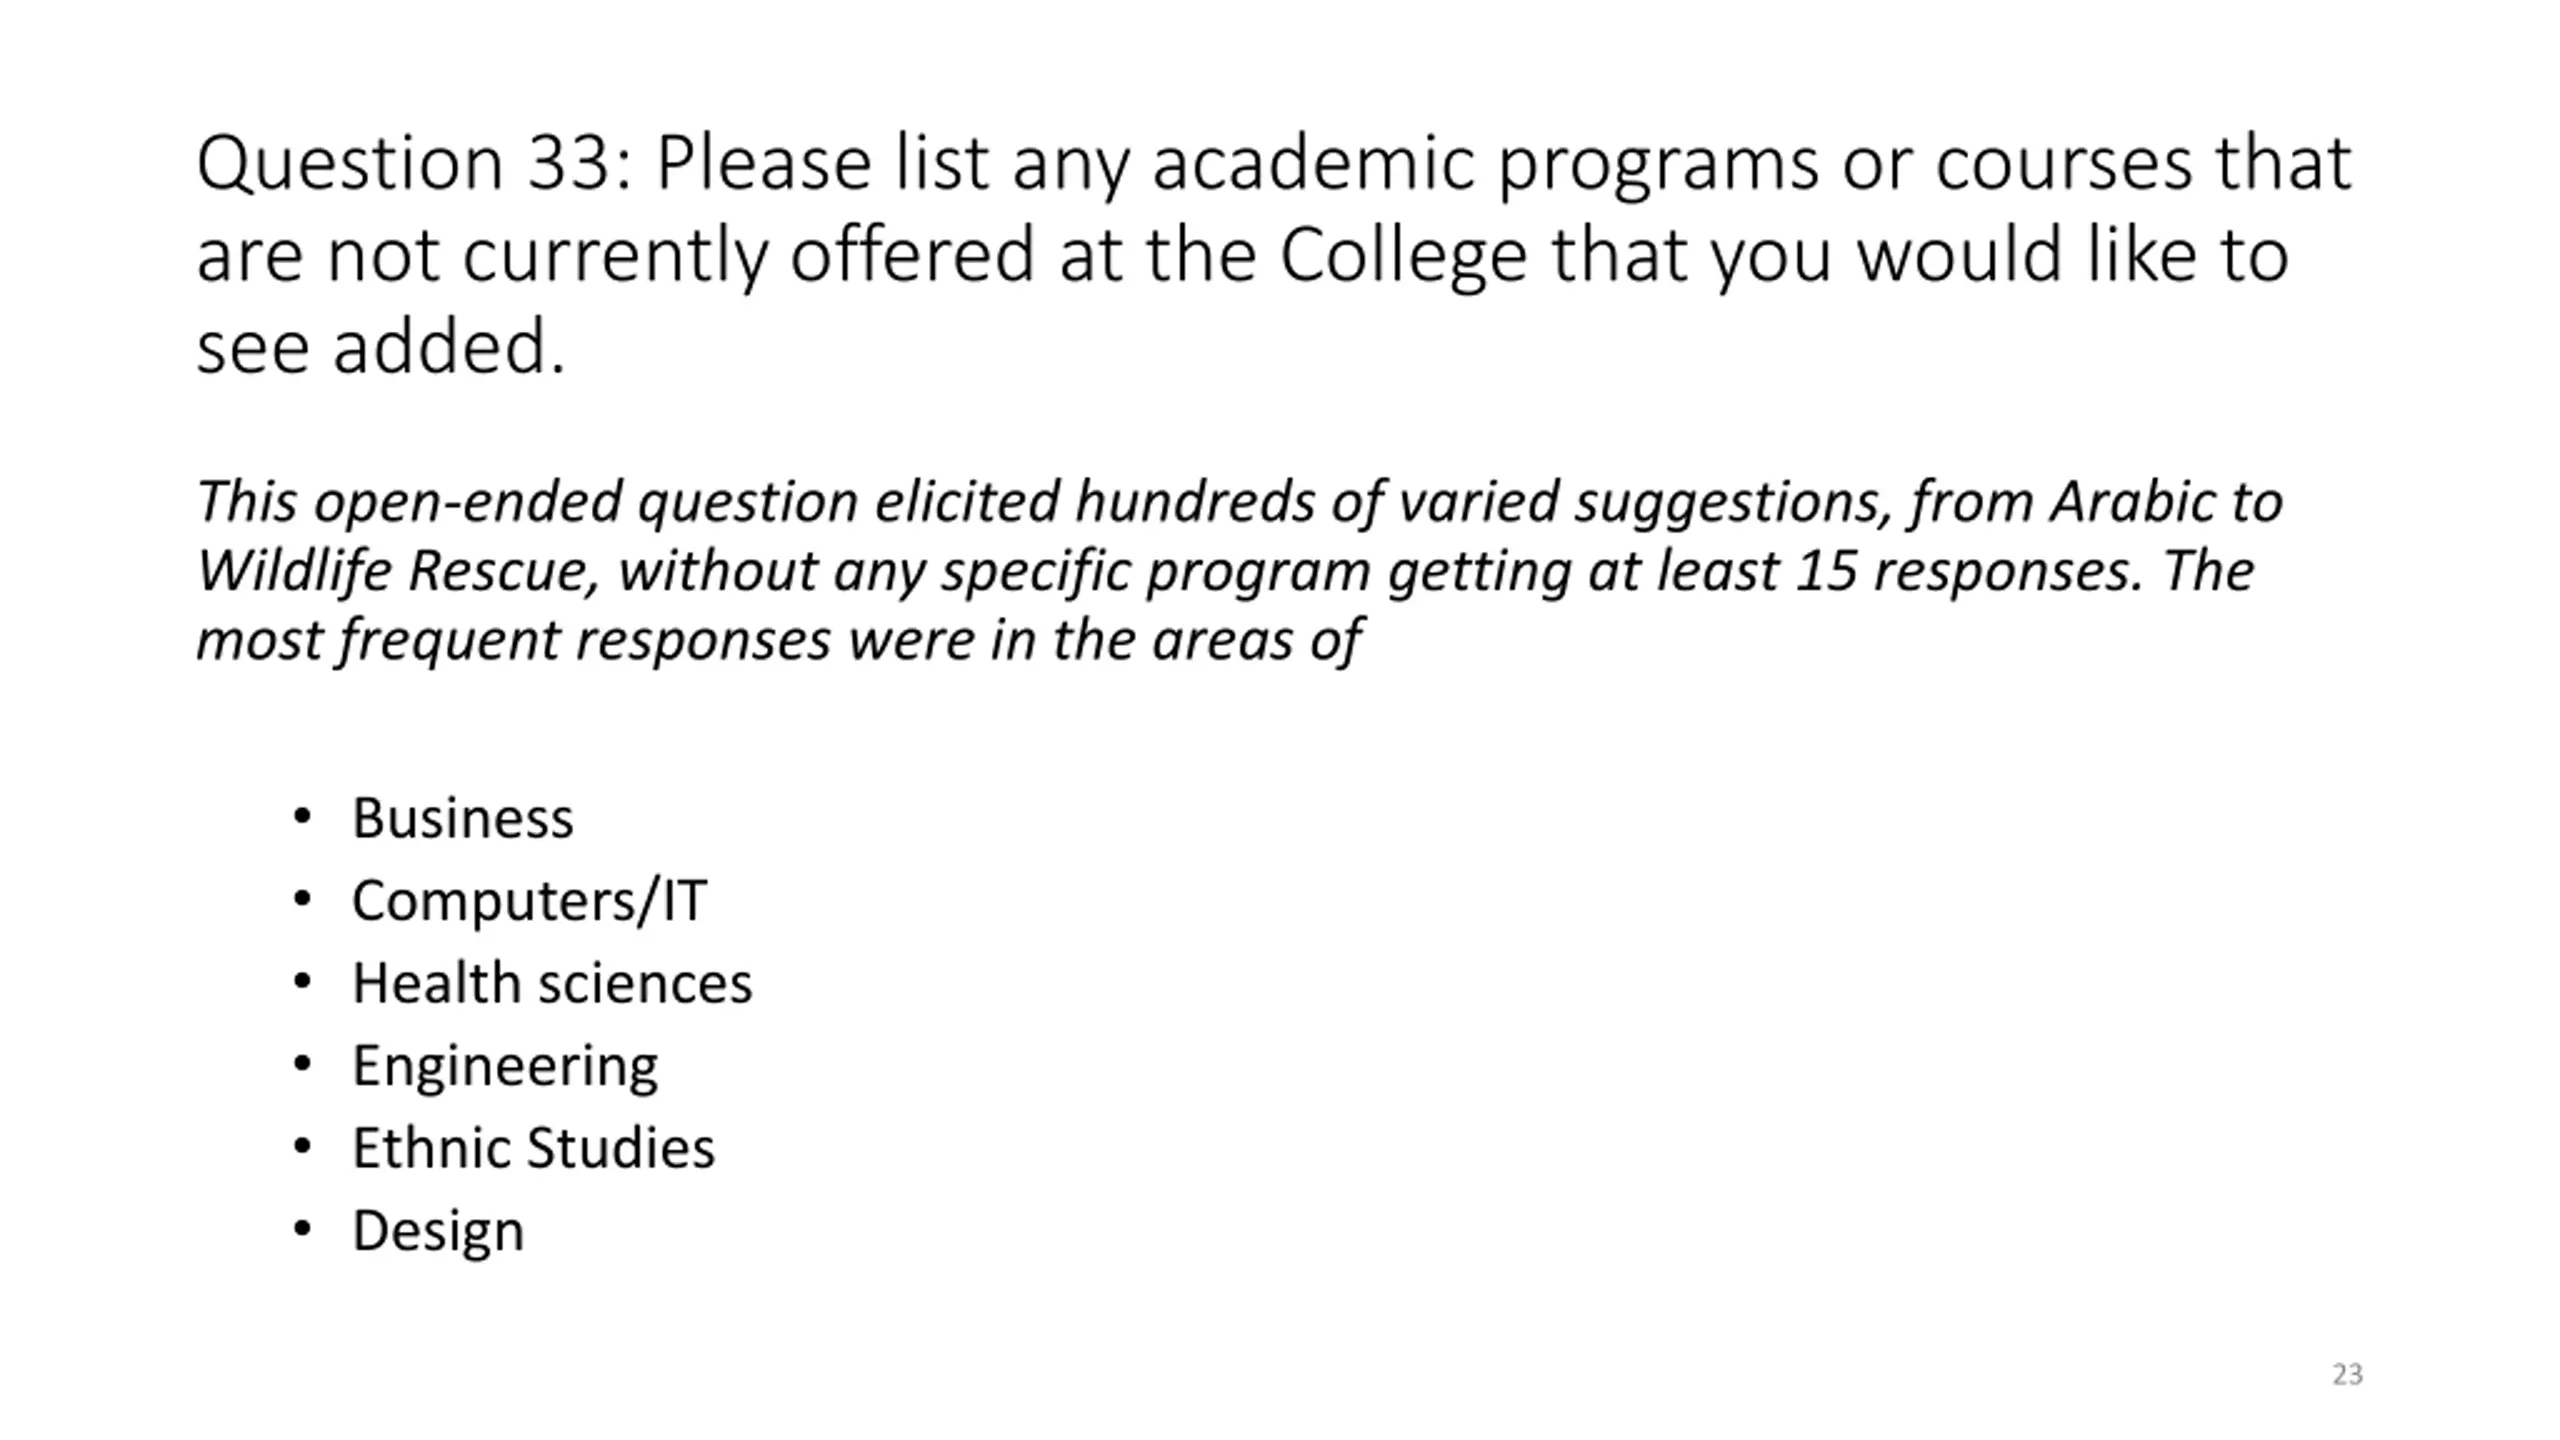Click the bullet dot before Business
Viewport: 2560px width, 1440px height.
click(302, 818)
